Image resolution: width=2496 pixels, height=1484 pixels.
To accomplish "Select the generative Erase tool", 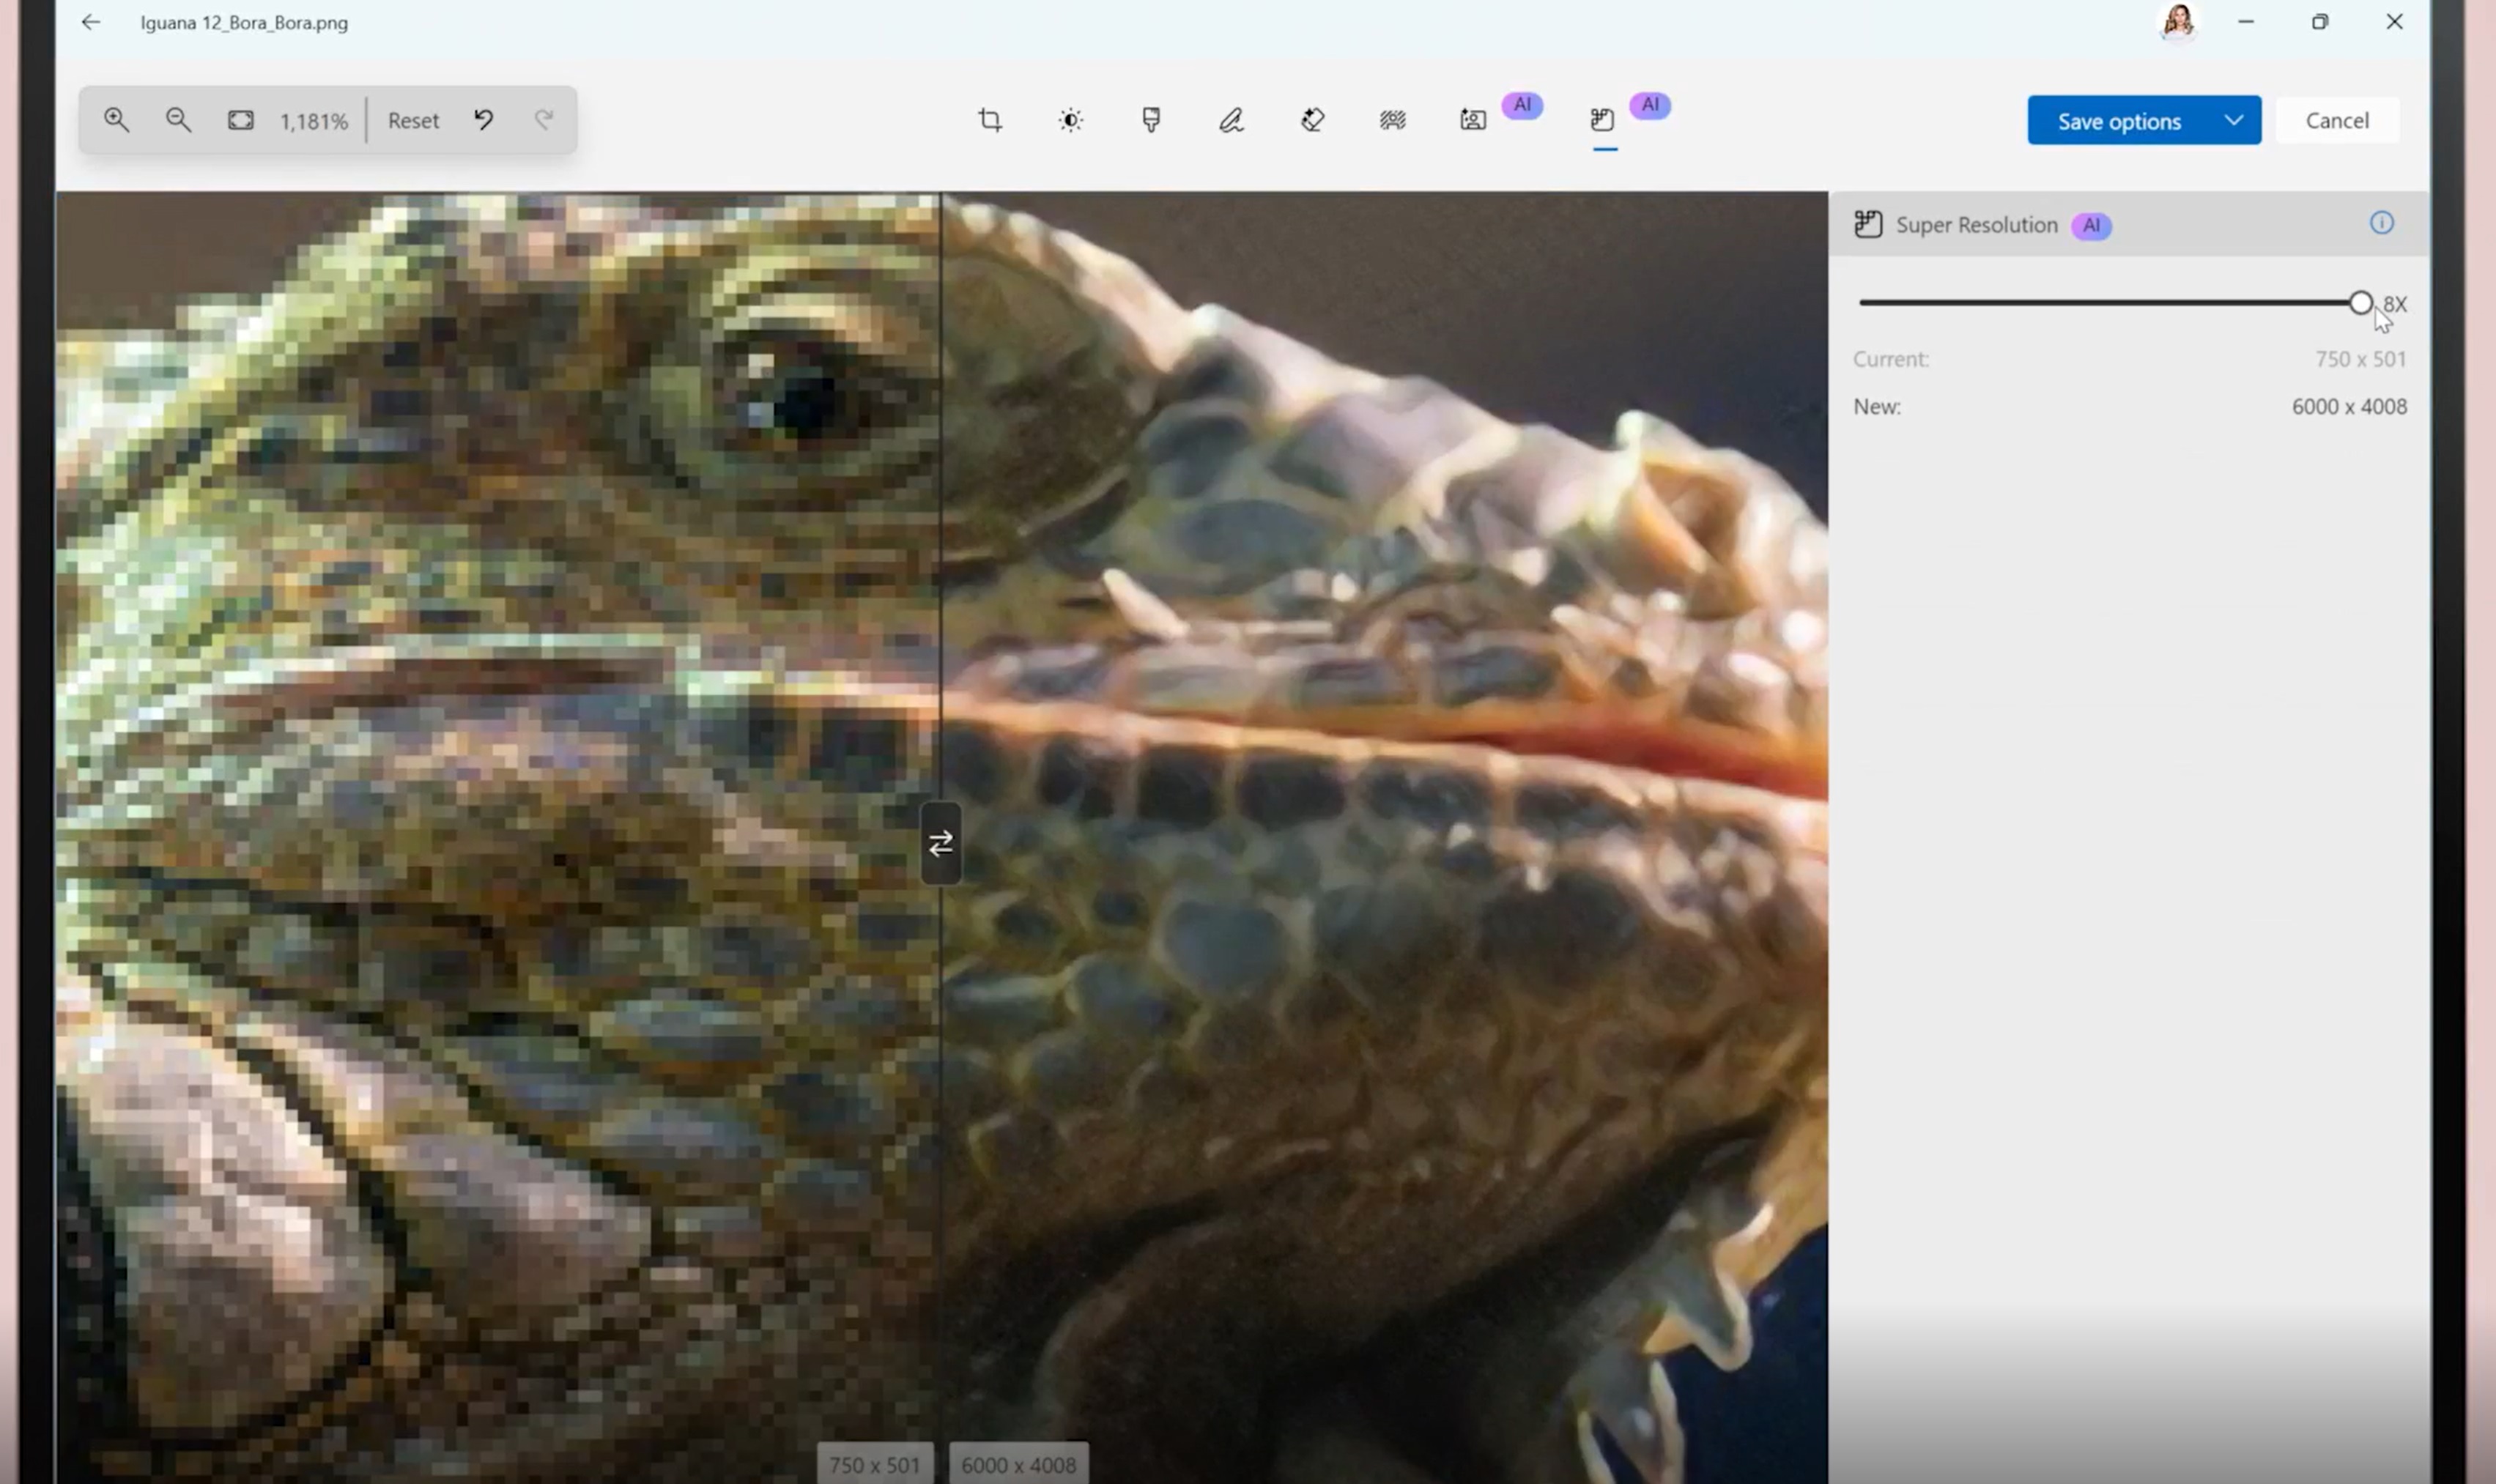I will [1312, 120].
